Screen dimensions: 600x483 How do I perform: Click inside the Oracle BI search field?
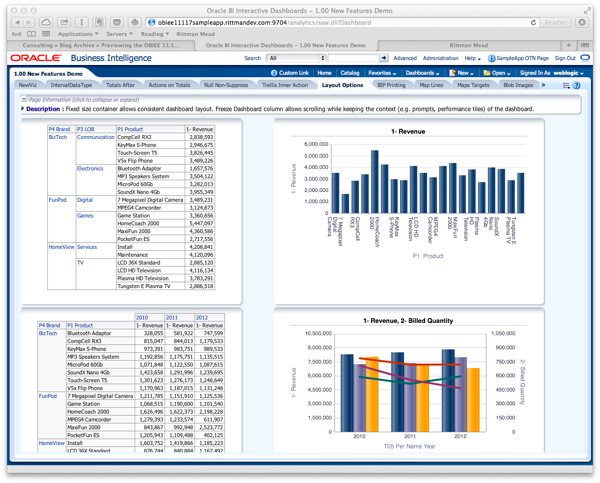coord(354,58)
